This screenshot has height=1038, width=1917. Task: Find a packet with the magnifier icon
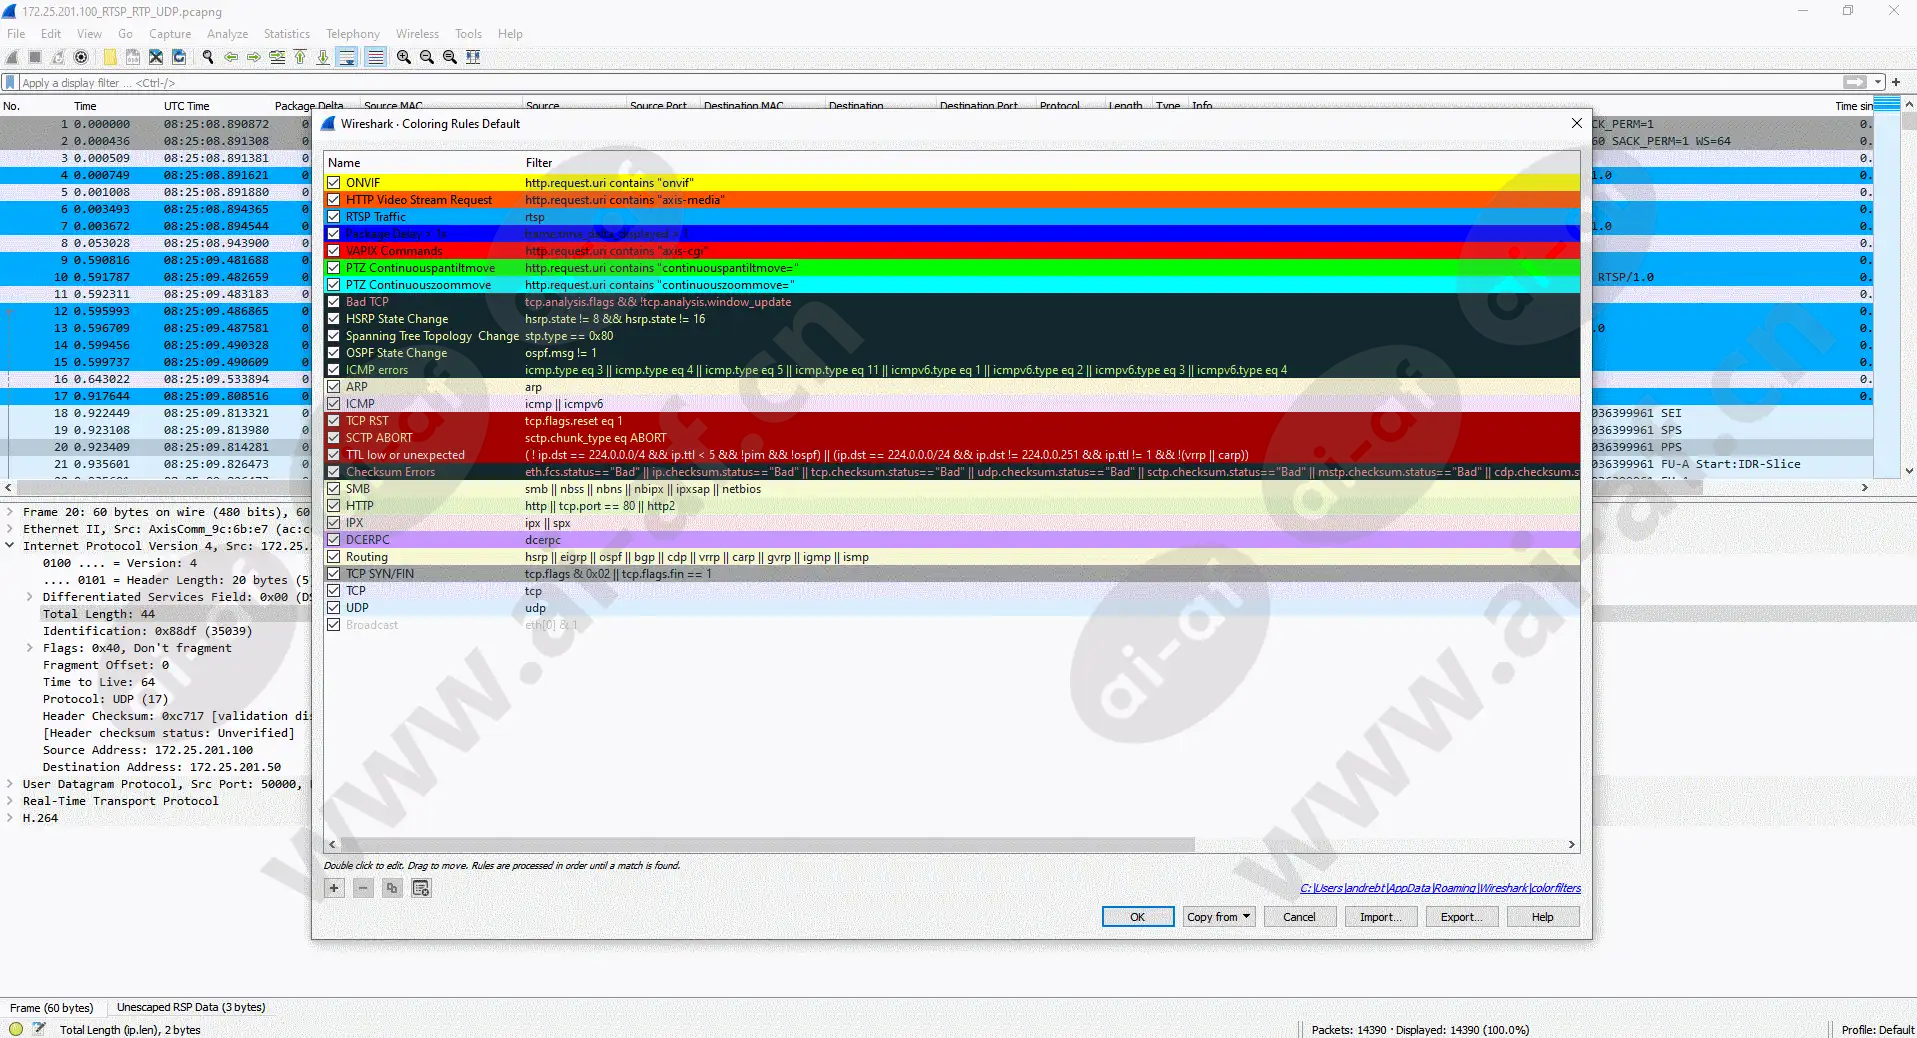(x=208, y=57)
